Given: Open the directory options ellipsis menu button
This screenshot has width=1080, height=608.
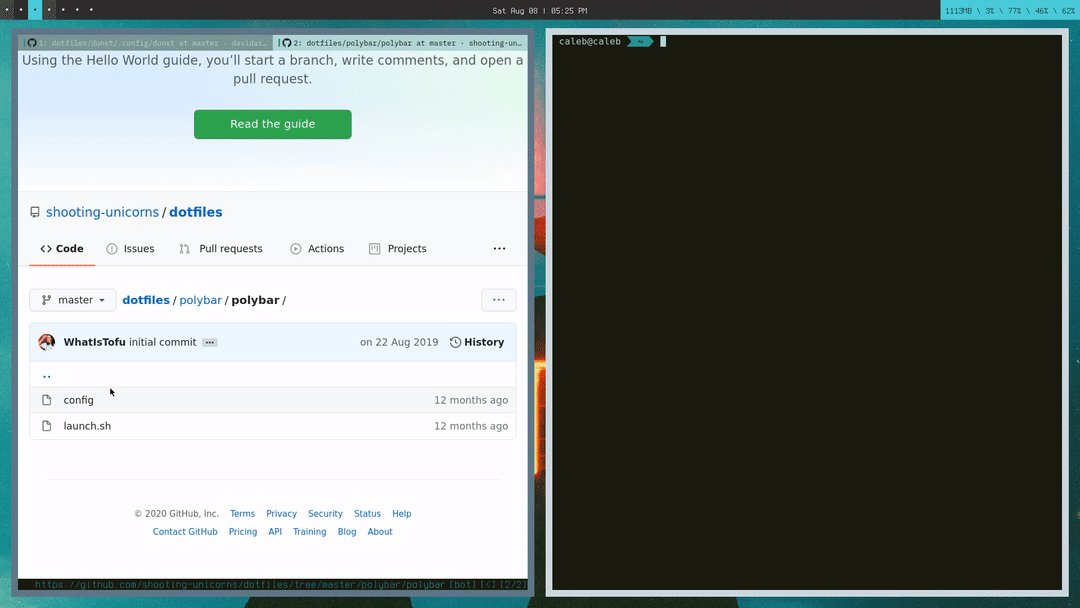Looking at the screenshot, I should coord(499,300).
